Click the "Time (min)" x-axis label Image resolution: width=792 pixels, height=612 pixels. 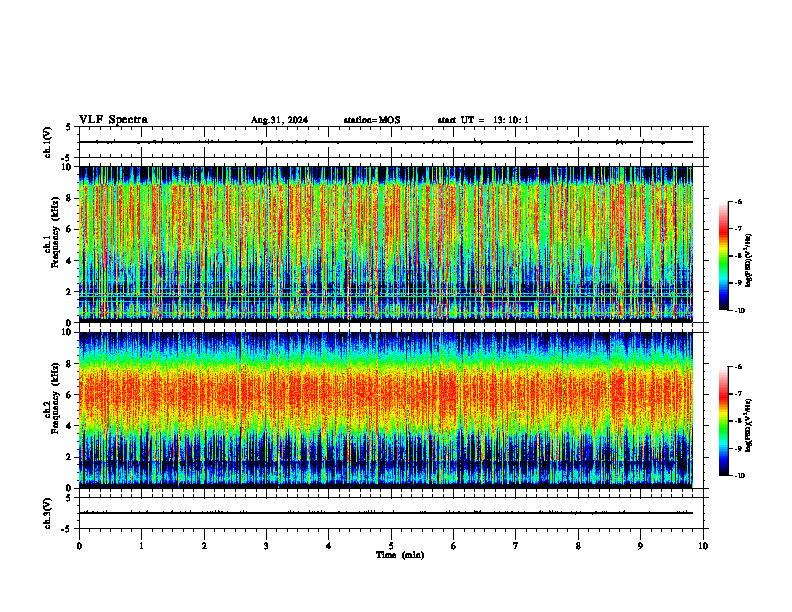[x=400, y=555]
